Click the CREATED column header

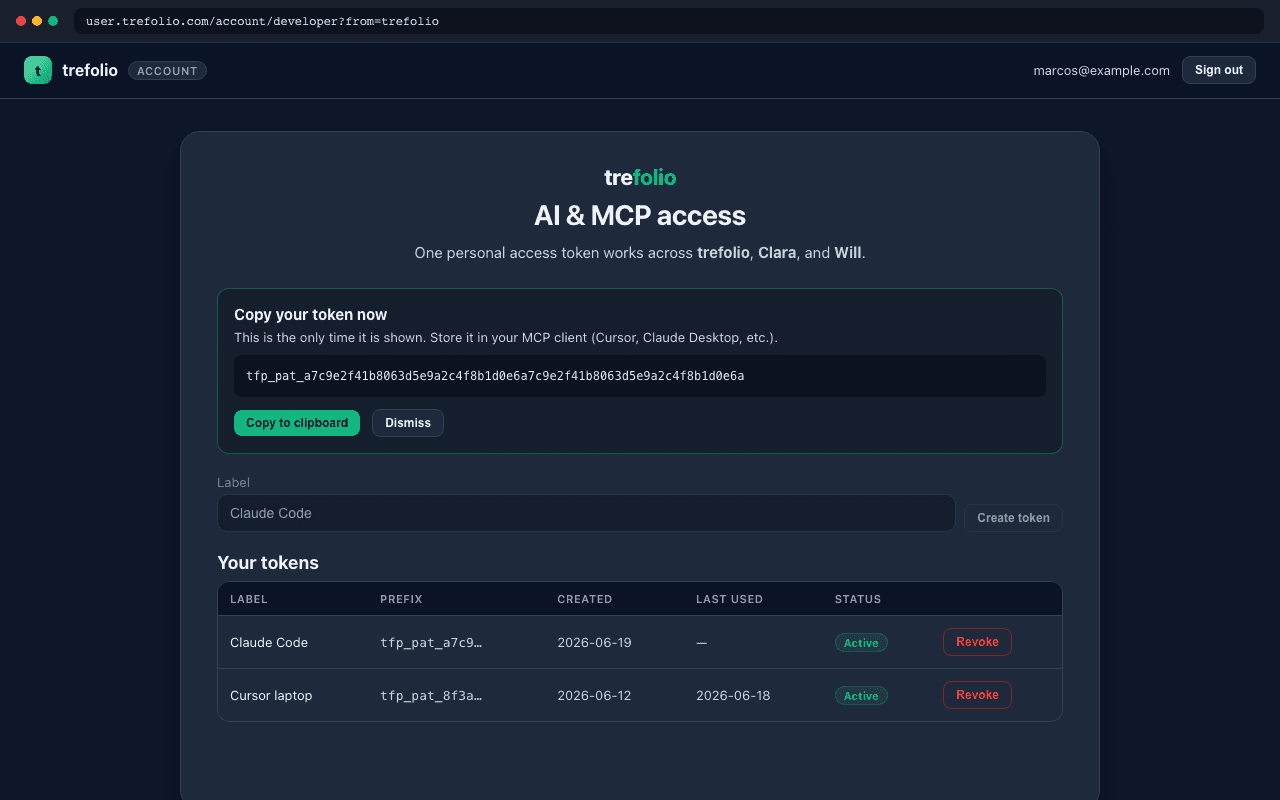(x=585, y=599)
